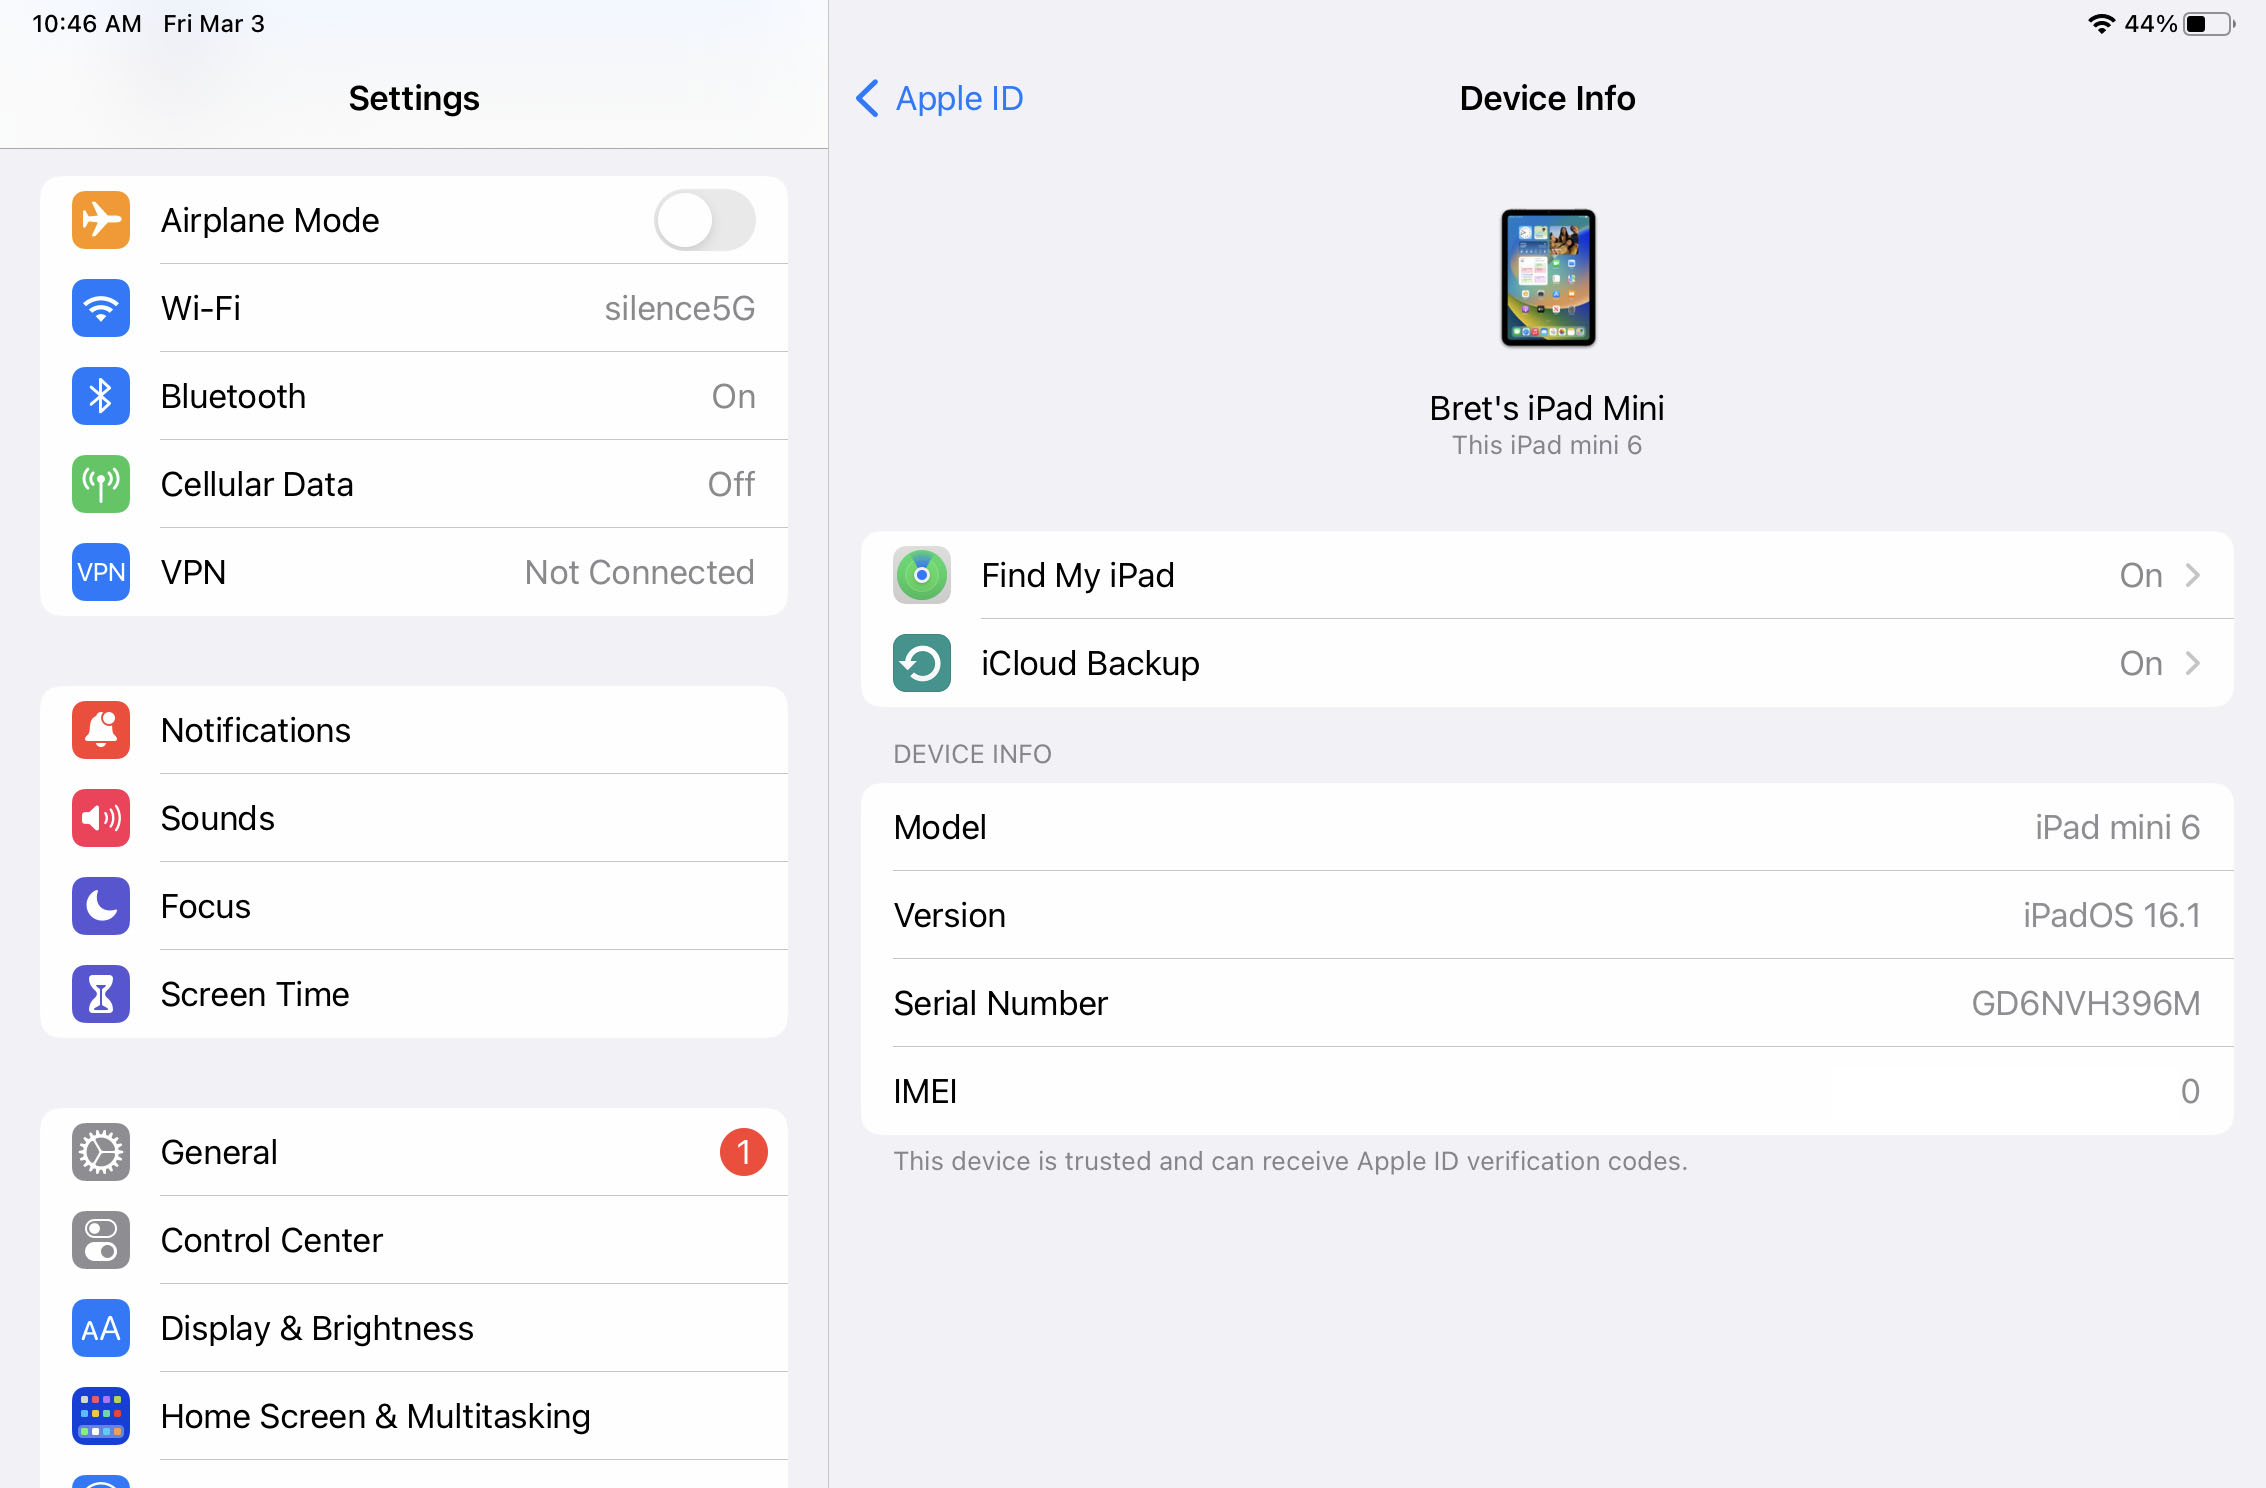This screenshot has width=2266, height=1488.
Task: Tap the Bluetooth On status text
Action: click(734, 396)
